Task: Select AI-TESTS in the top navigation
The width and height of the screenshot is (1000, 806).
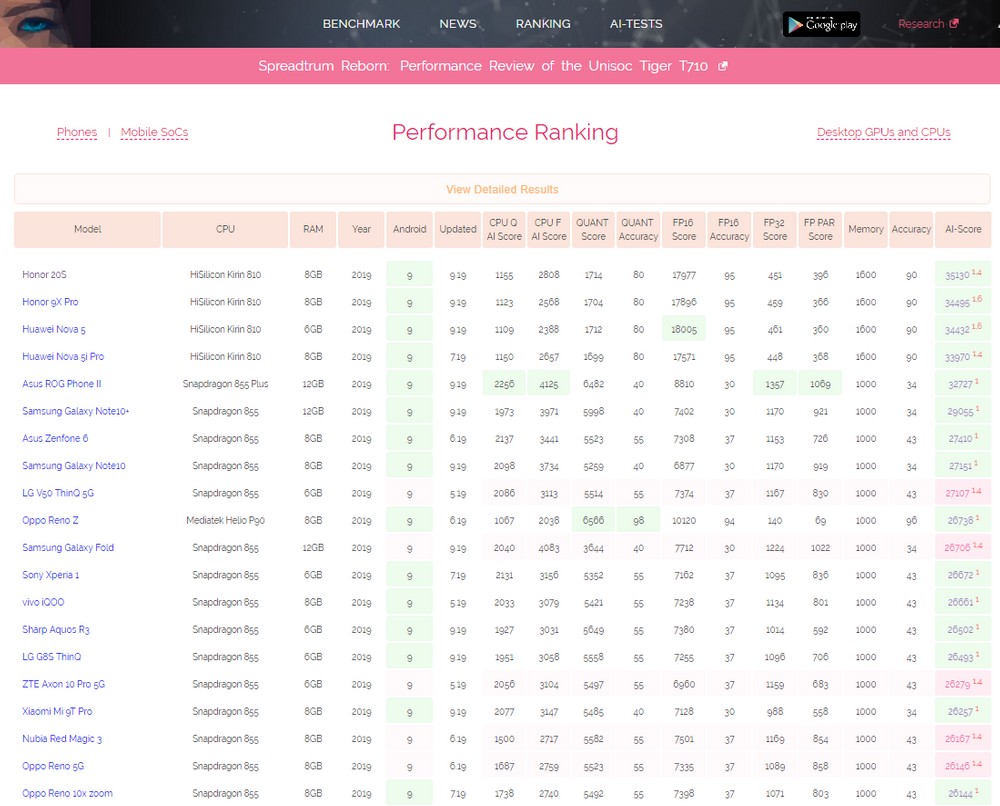Action: pyautogui.click(x=636, y=24)
